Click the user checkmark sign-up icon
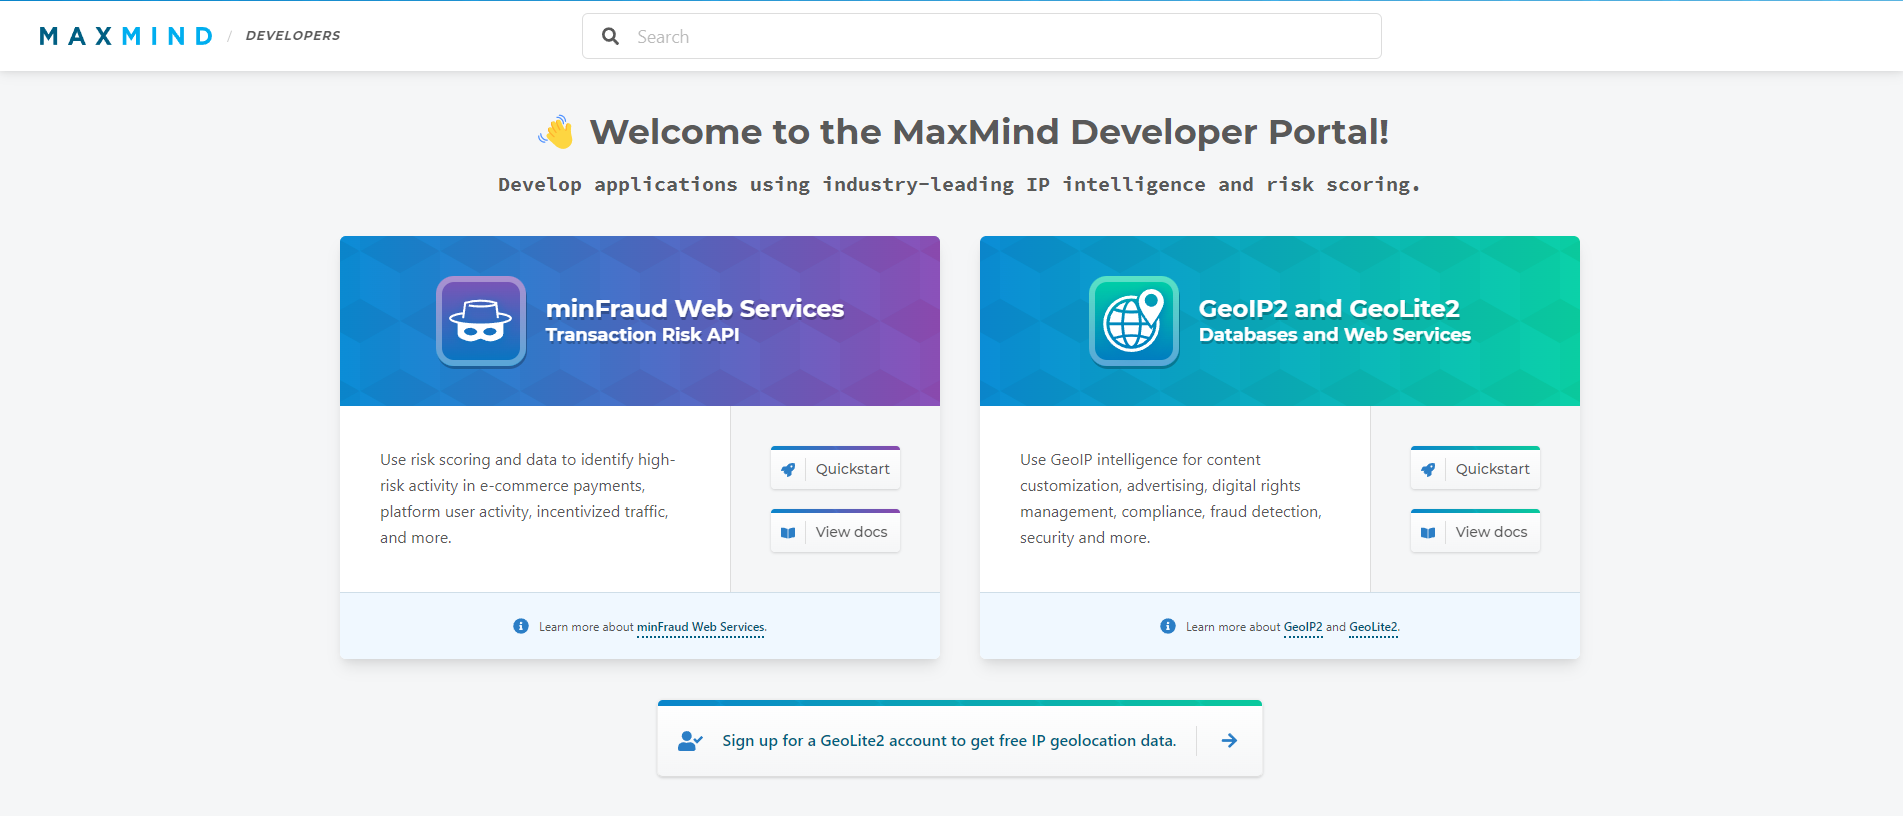This screenshot has width=1903, height=816. [x=690, y=741]
